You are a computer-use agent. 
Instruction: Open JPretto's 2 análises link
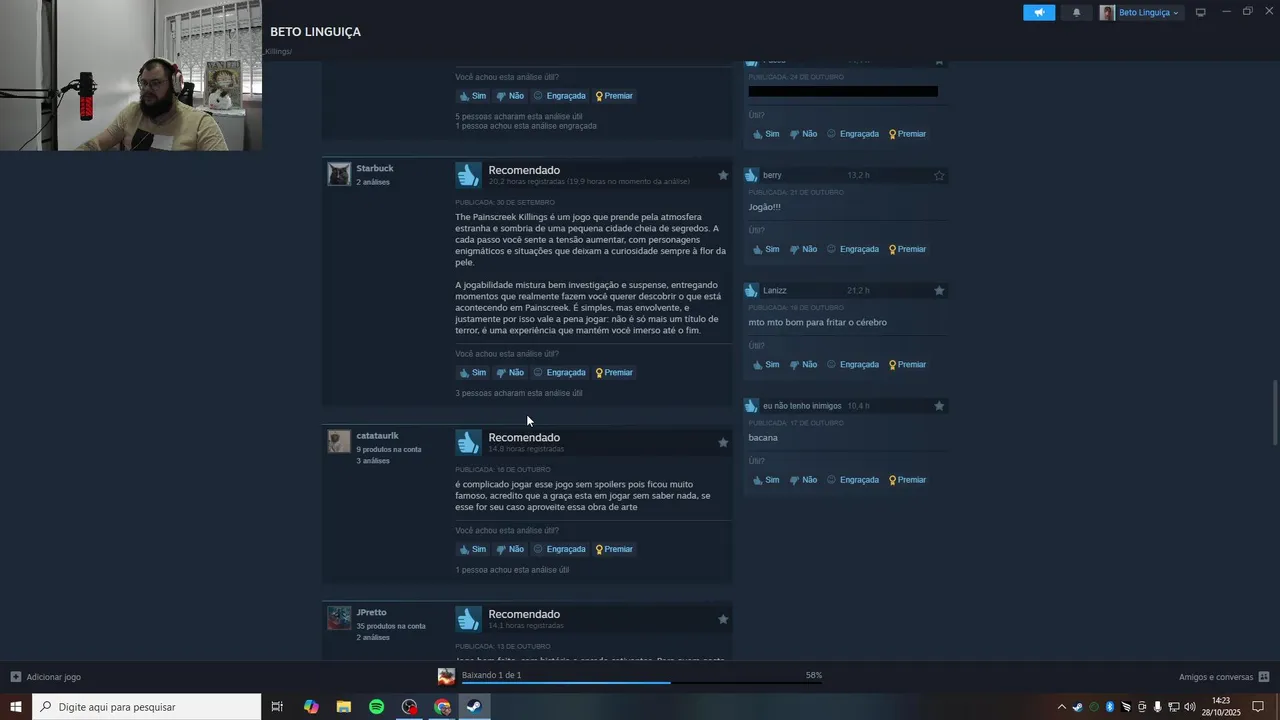pos(373,638)
